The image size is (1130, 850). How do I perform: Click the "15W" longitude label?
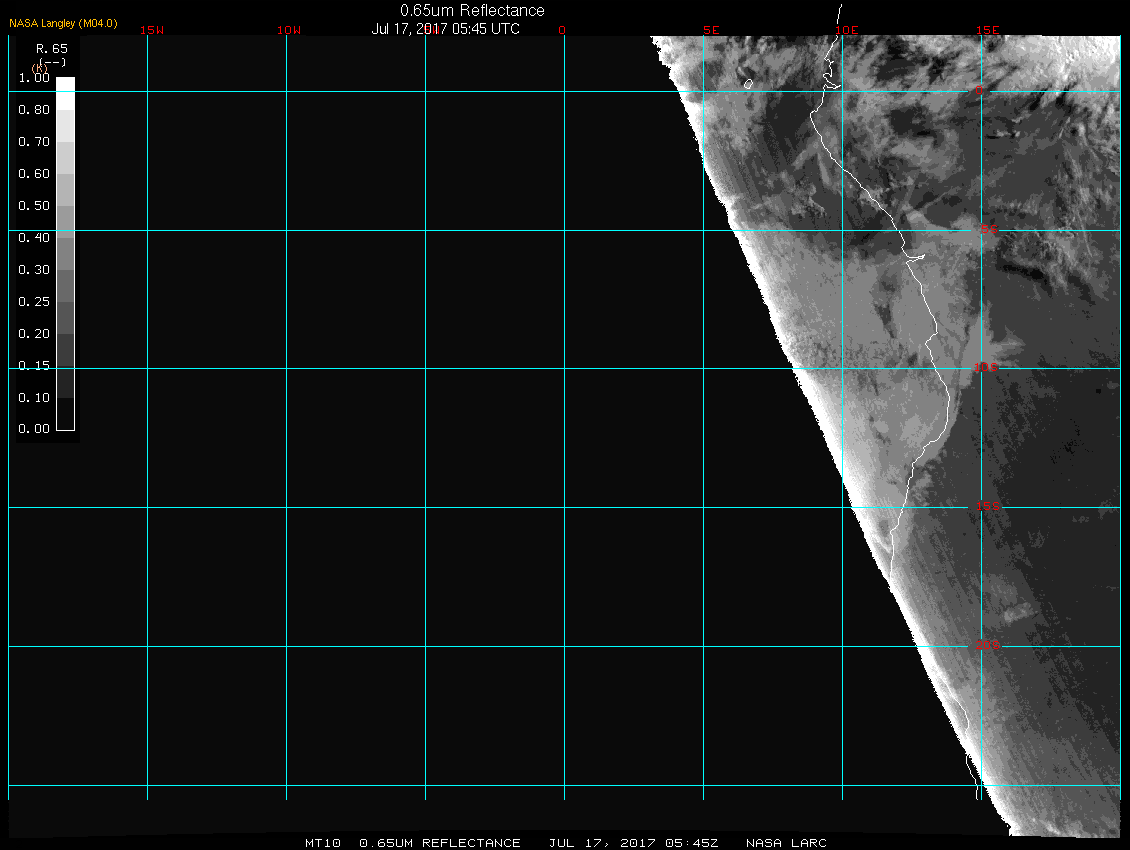click(x=152, y=30)
